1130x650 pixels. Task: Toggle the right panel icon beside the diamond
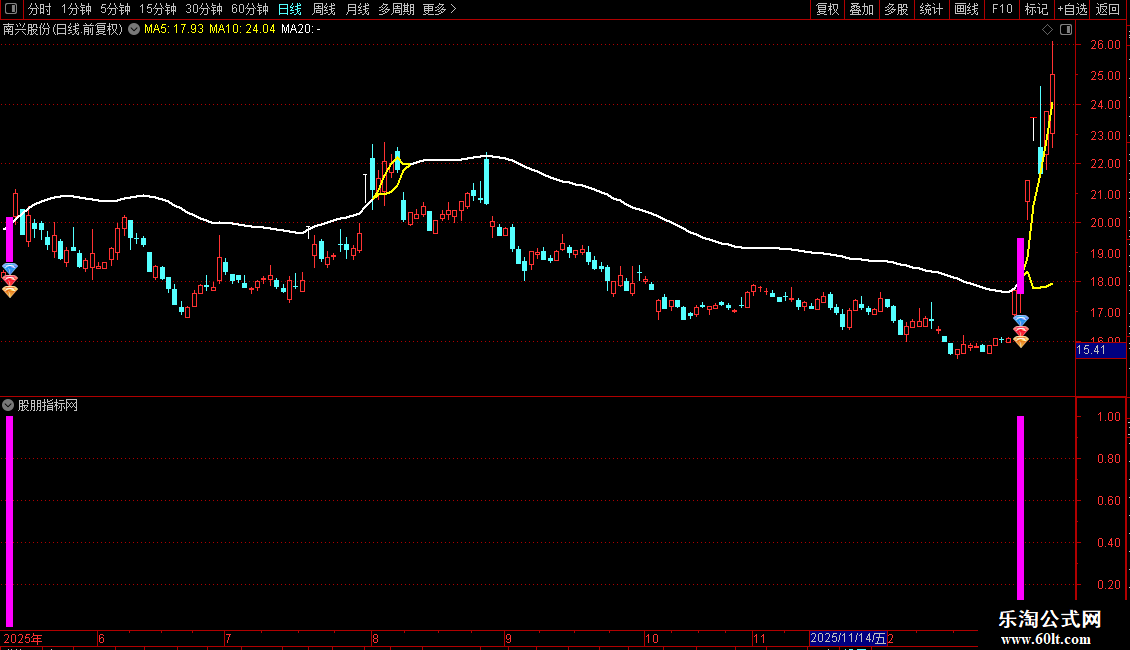[x=1066, y=30]
